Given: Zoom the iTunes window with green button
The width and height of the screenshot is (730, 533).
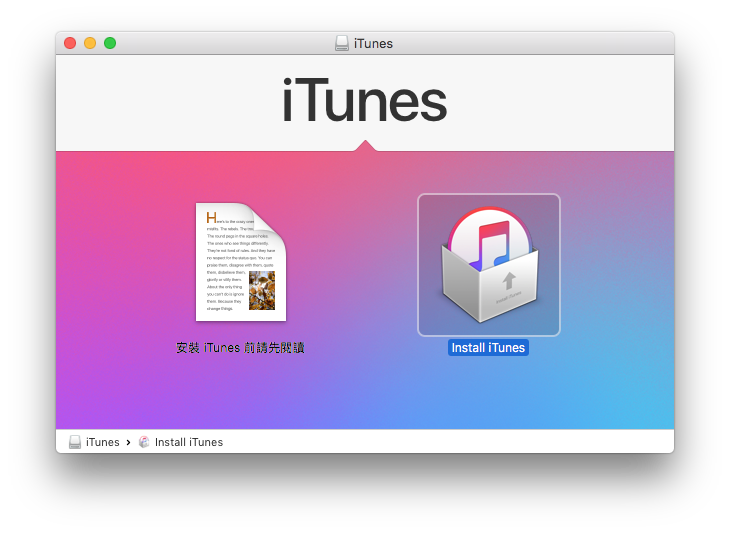Looking at the screenshot, I should point(110,43).
